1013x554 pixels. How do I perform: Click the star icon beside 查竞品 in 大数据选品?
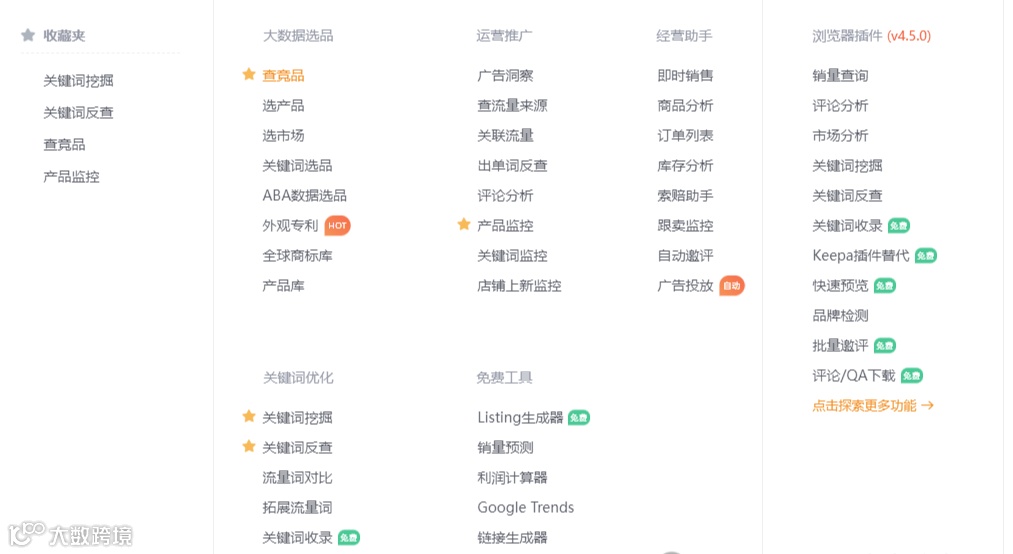pyautogui.click(x=249, y=74)
